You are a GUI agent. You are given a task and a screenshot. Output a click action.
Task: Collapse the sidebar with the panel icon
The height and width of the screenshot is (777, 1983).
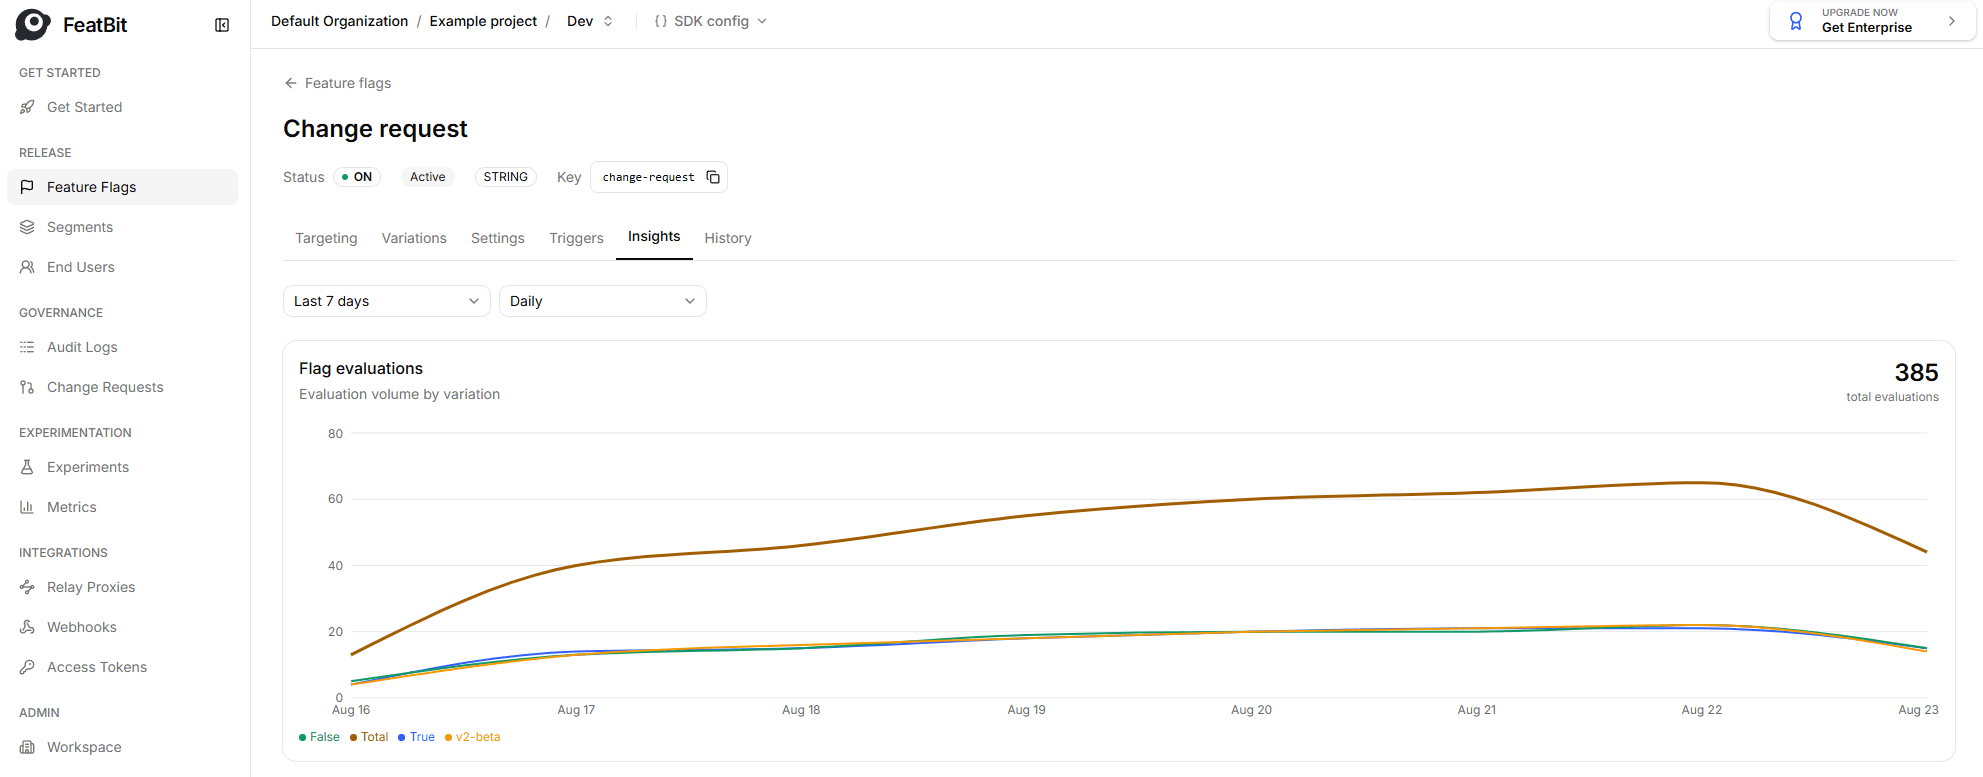[222, 25]
